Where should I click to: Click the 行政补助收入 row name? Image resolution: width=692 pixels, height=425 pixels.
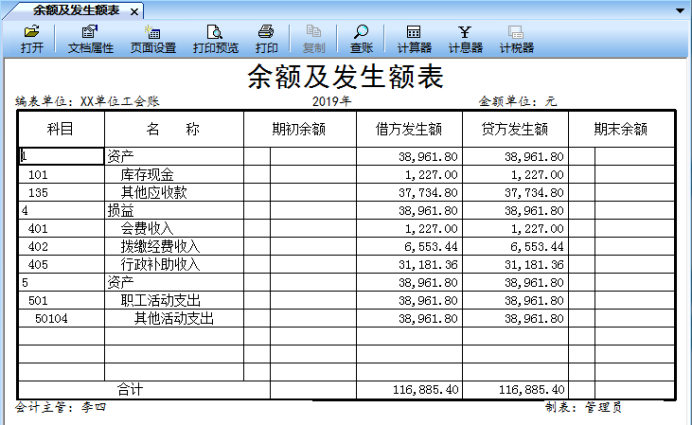click(160, 265)
